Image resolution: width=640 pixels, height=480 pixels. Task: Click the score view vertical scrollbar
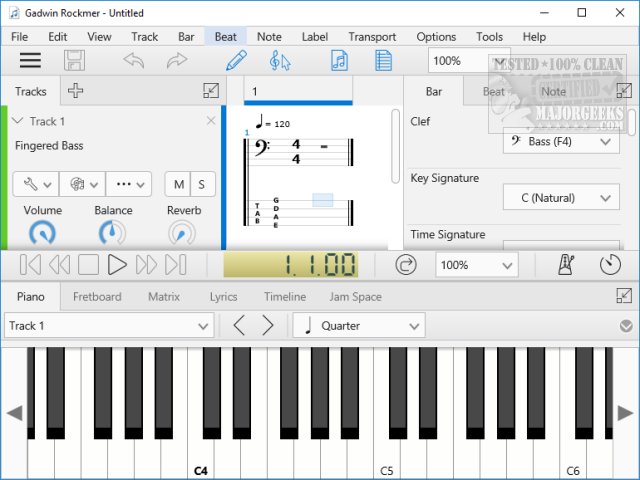[395, 145]
